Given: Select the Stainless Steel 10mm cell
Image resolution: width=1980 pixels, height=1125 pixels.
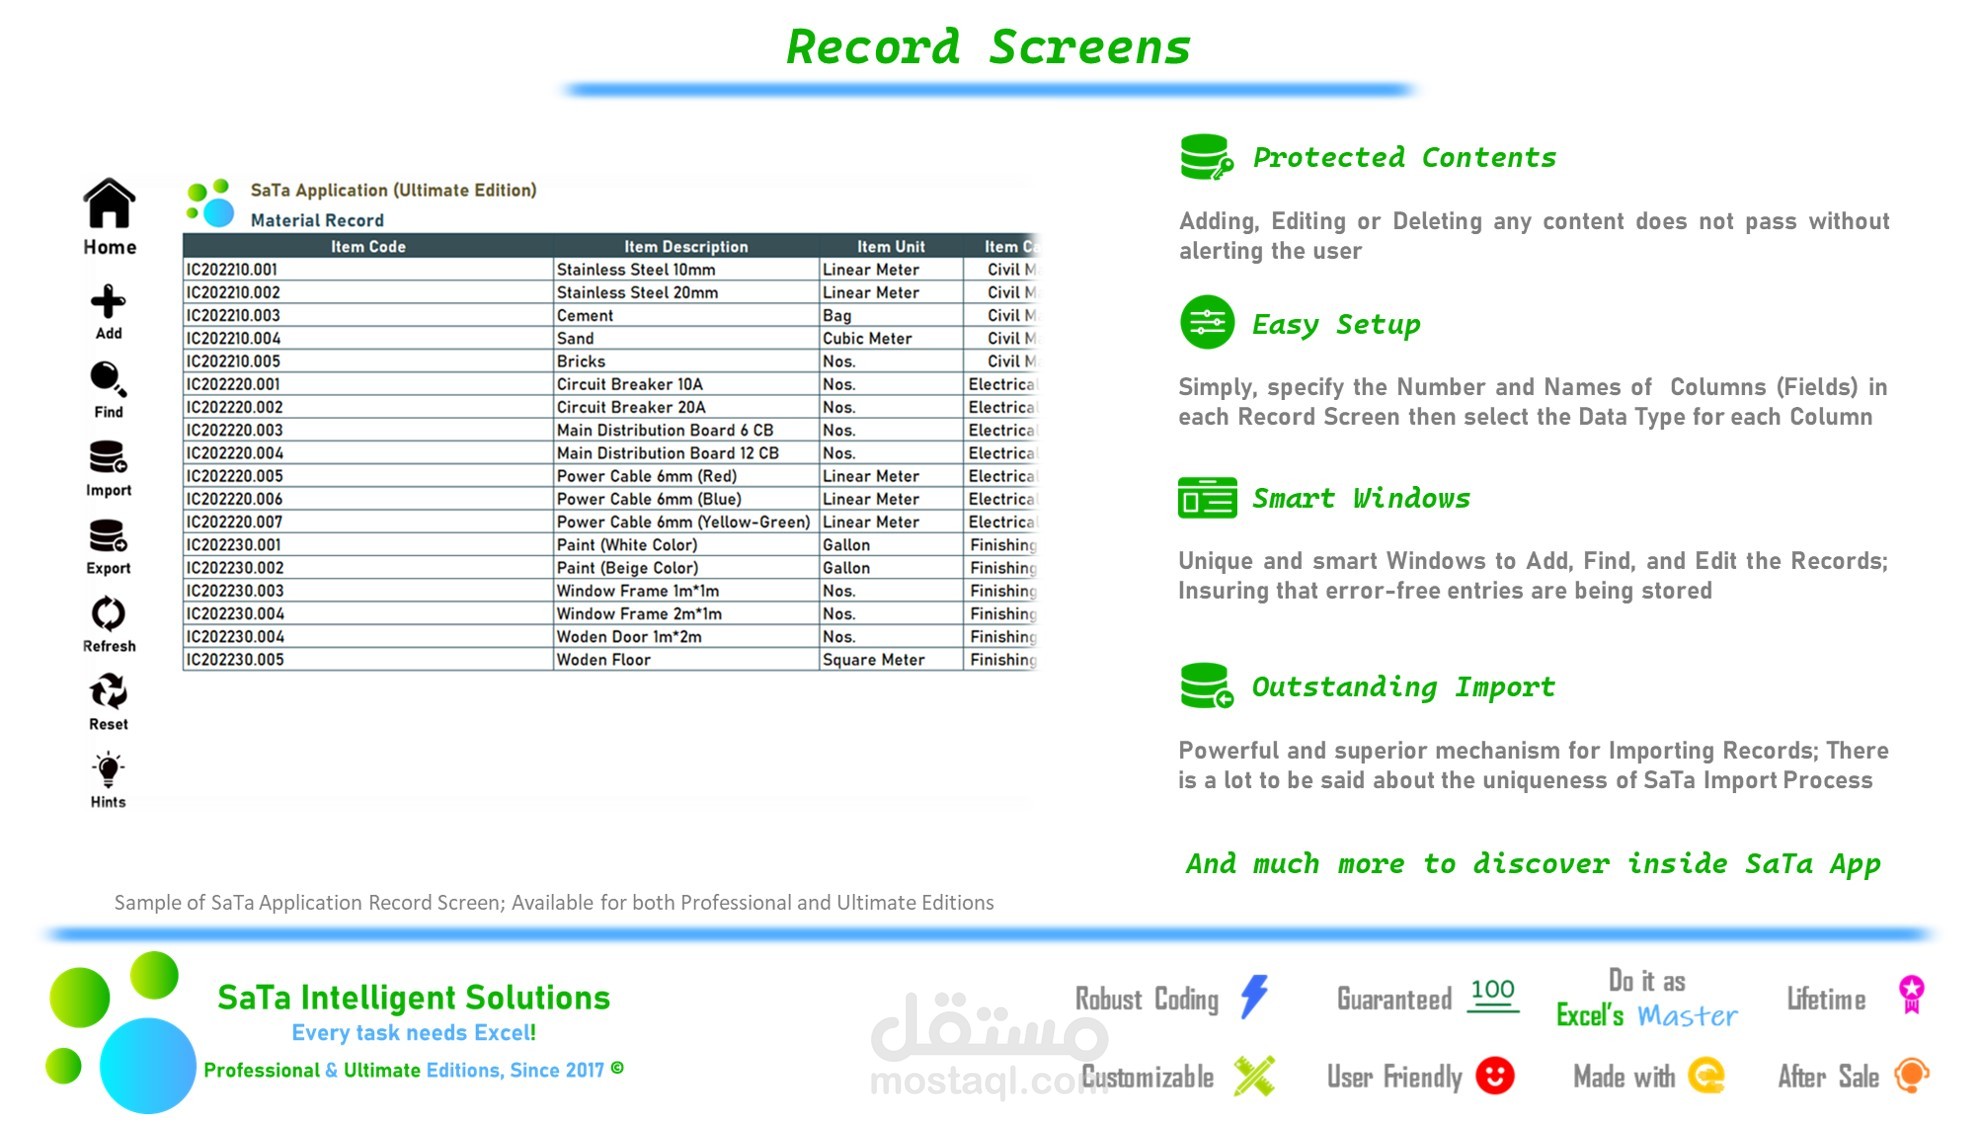Looking at the screenshot, I should (x=686, y=269).
